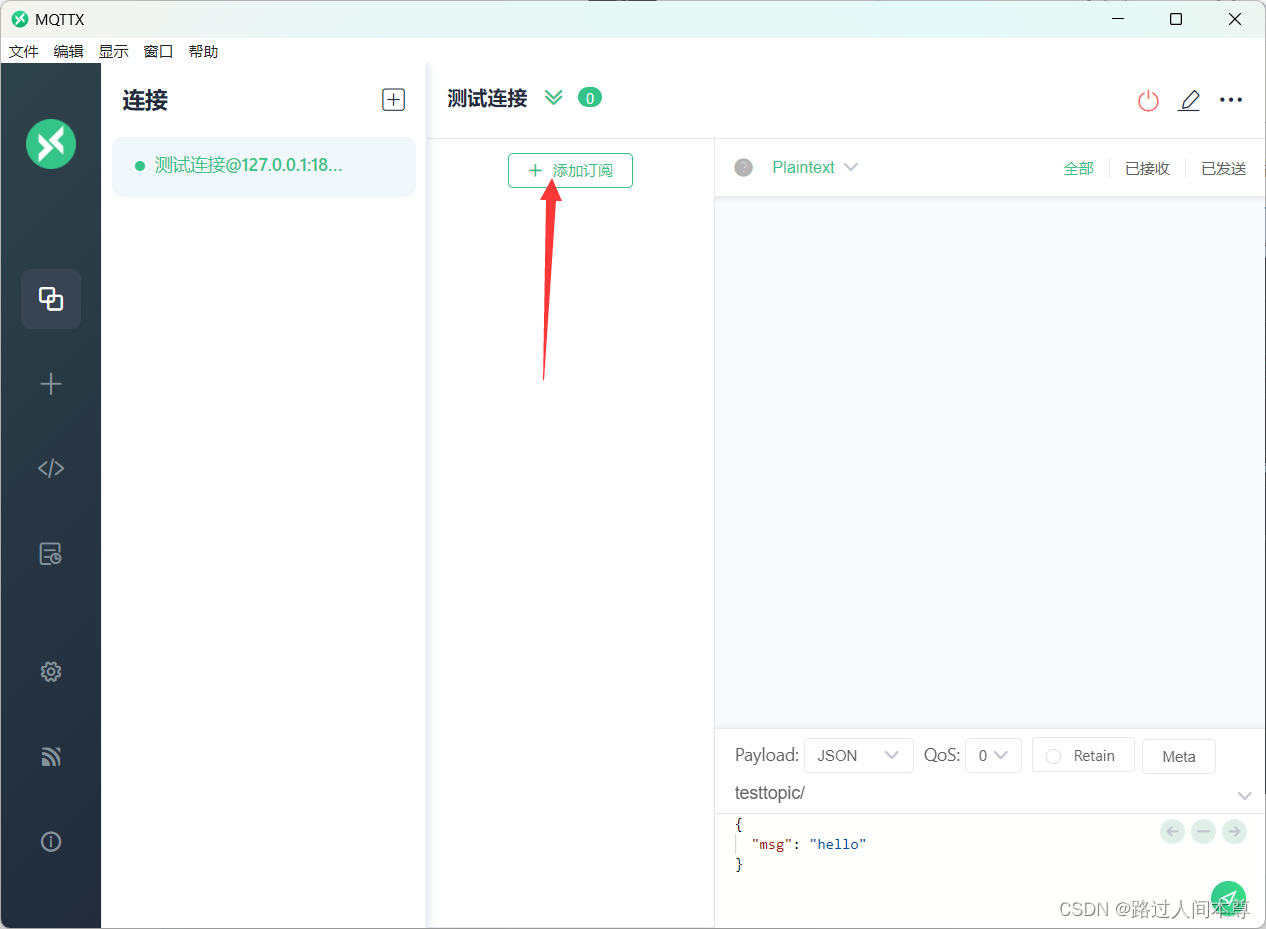The width and height of the screenshot is (1266, 929).
Task: Click the grey help question-mark icon
Action: 743,167
